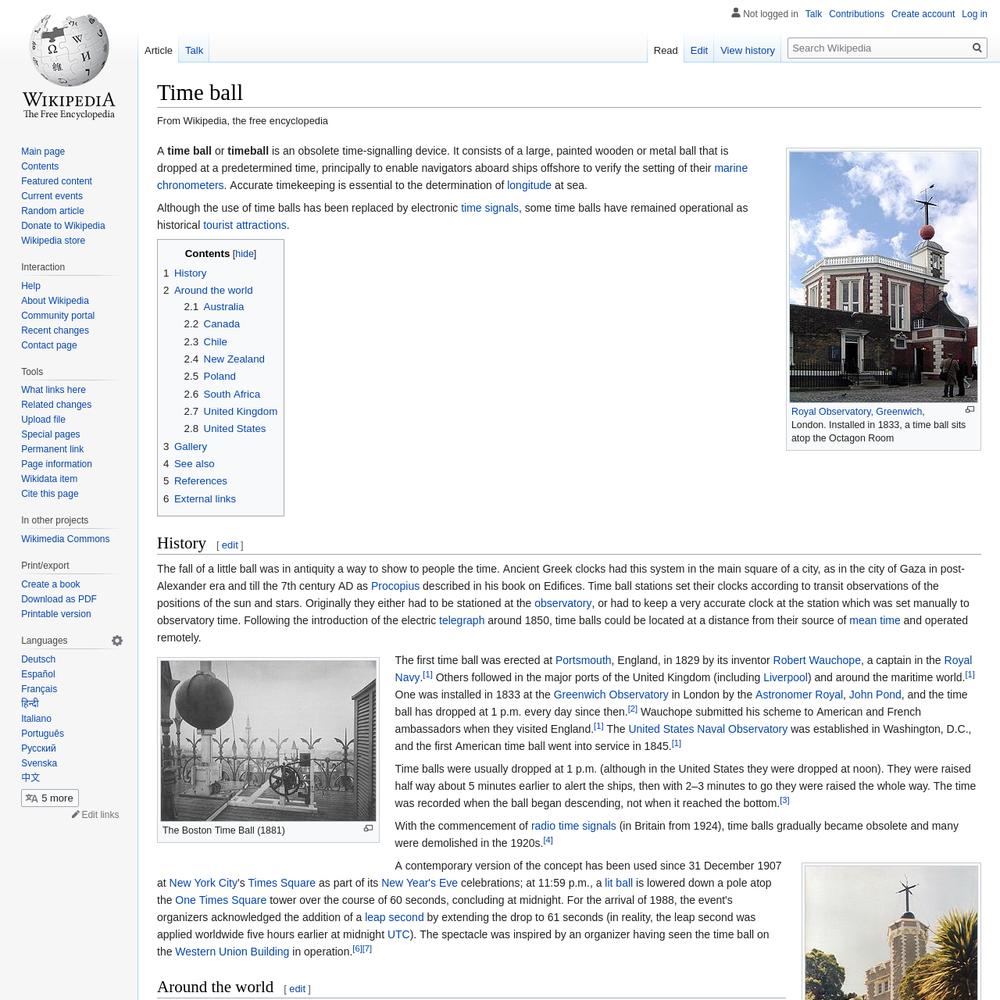
Task: Open a Random article
Action: click(x=52, y=210)
